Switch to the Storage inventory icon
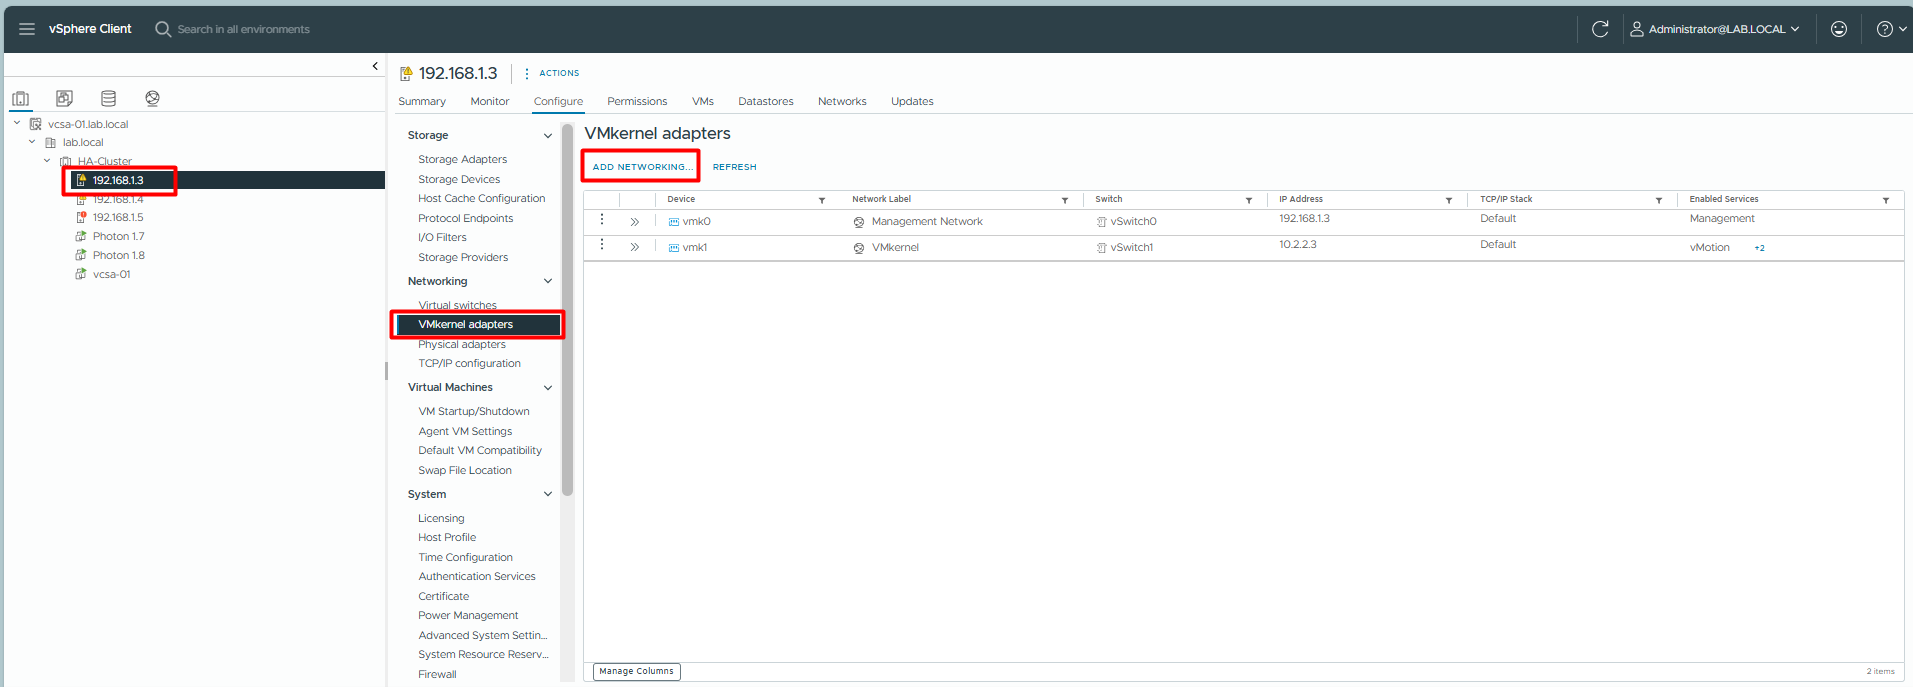 [x=108, y=98]
